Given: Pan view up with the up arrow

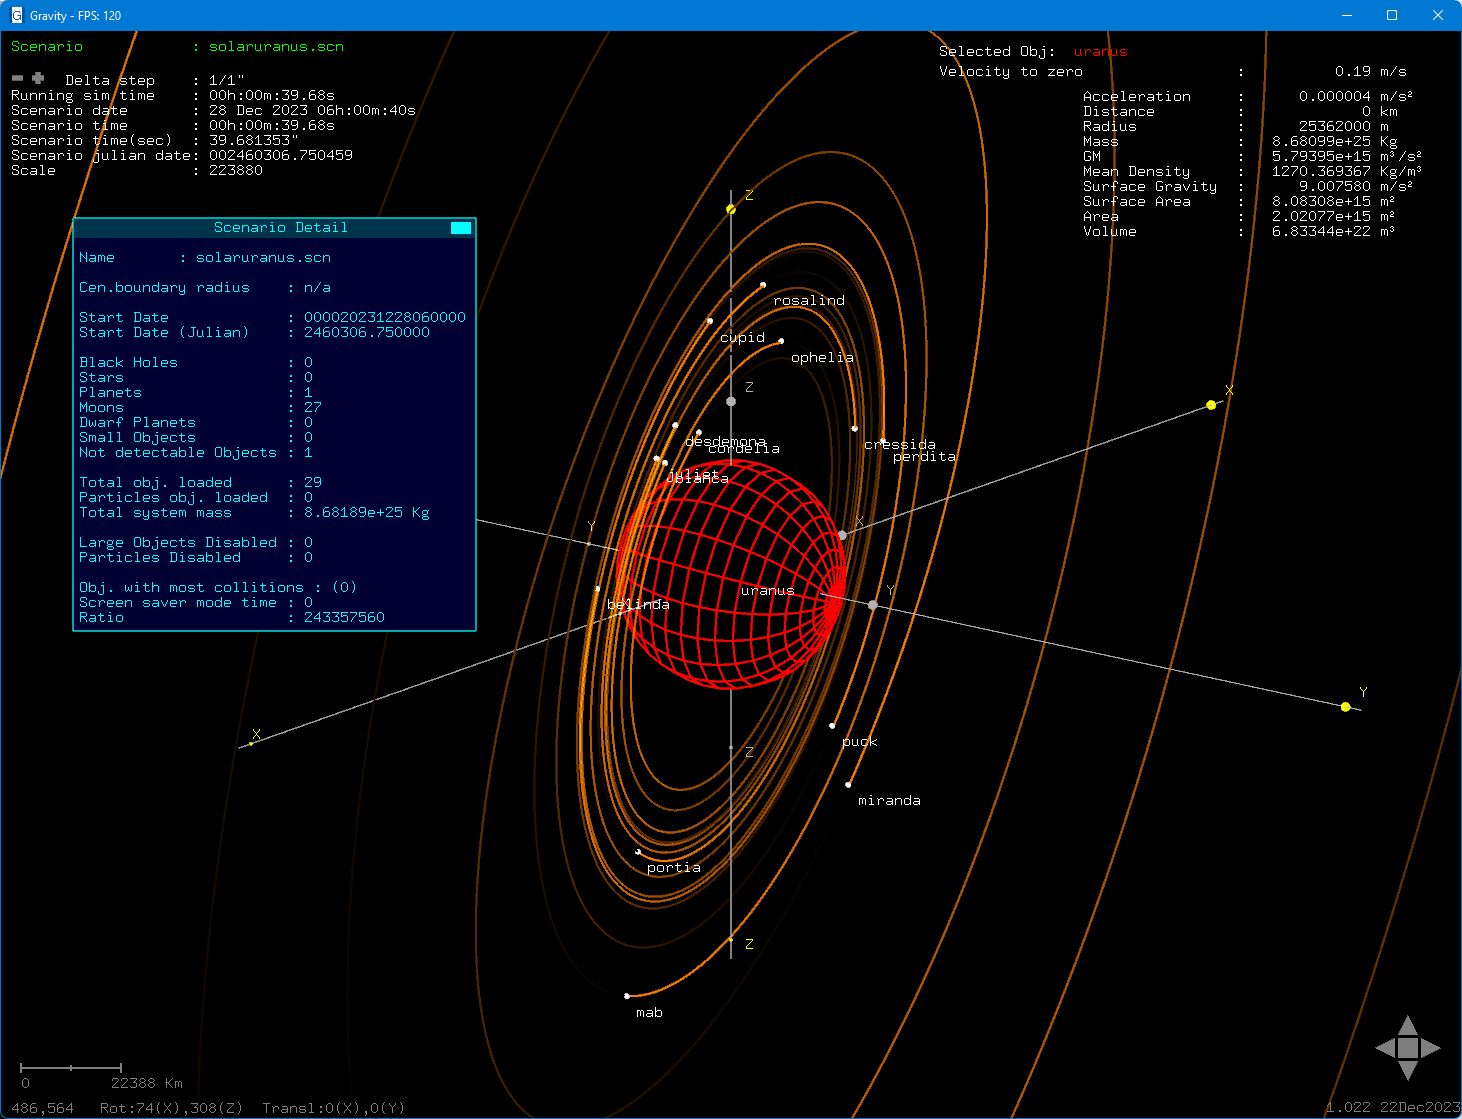Looking at the screenshot, I should click(x=1408, y=1025).
